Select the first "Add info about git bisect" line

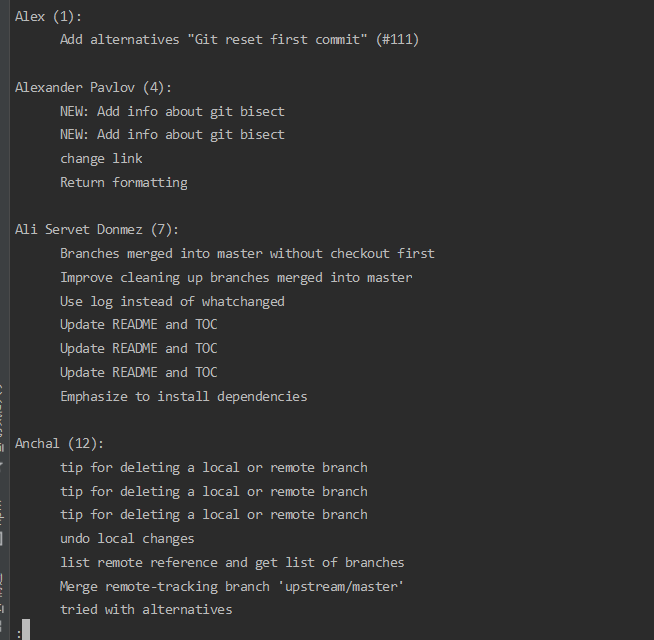click(x=172, y=111)
